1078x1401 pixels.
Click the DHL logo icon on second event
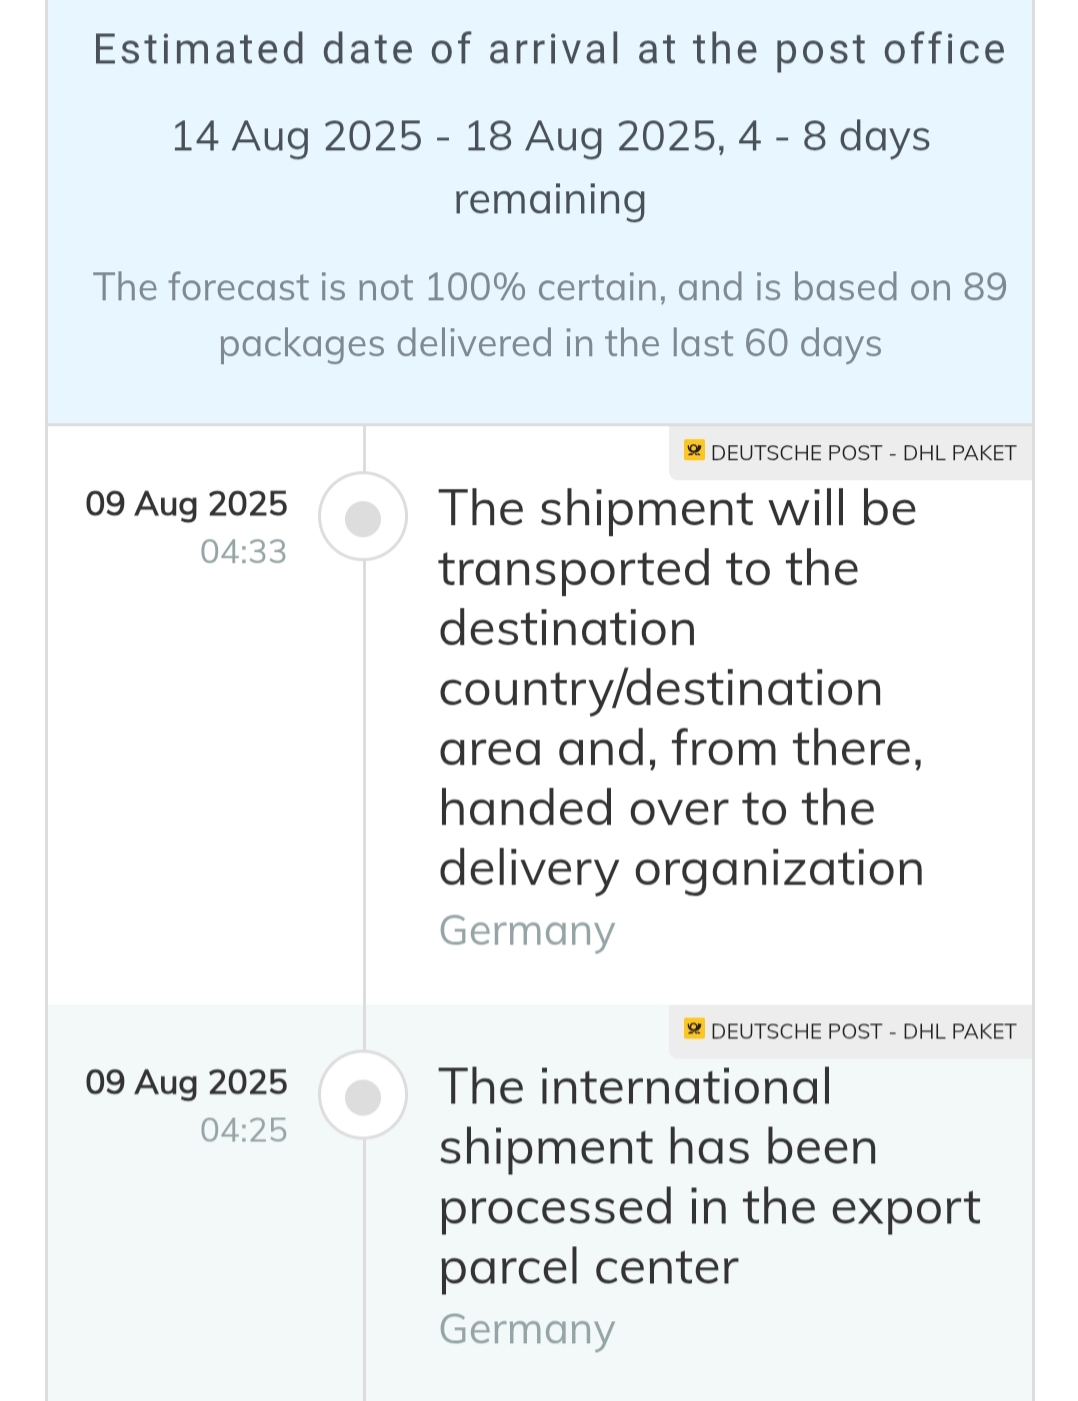694,1029
